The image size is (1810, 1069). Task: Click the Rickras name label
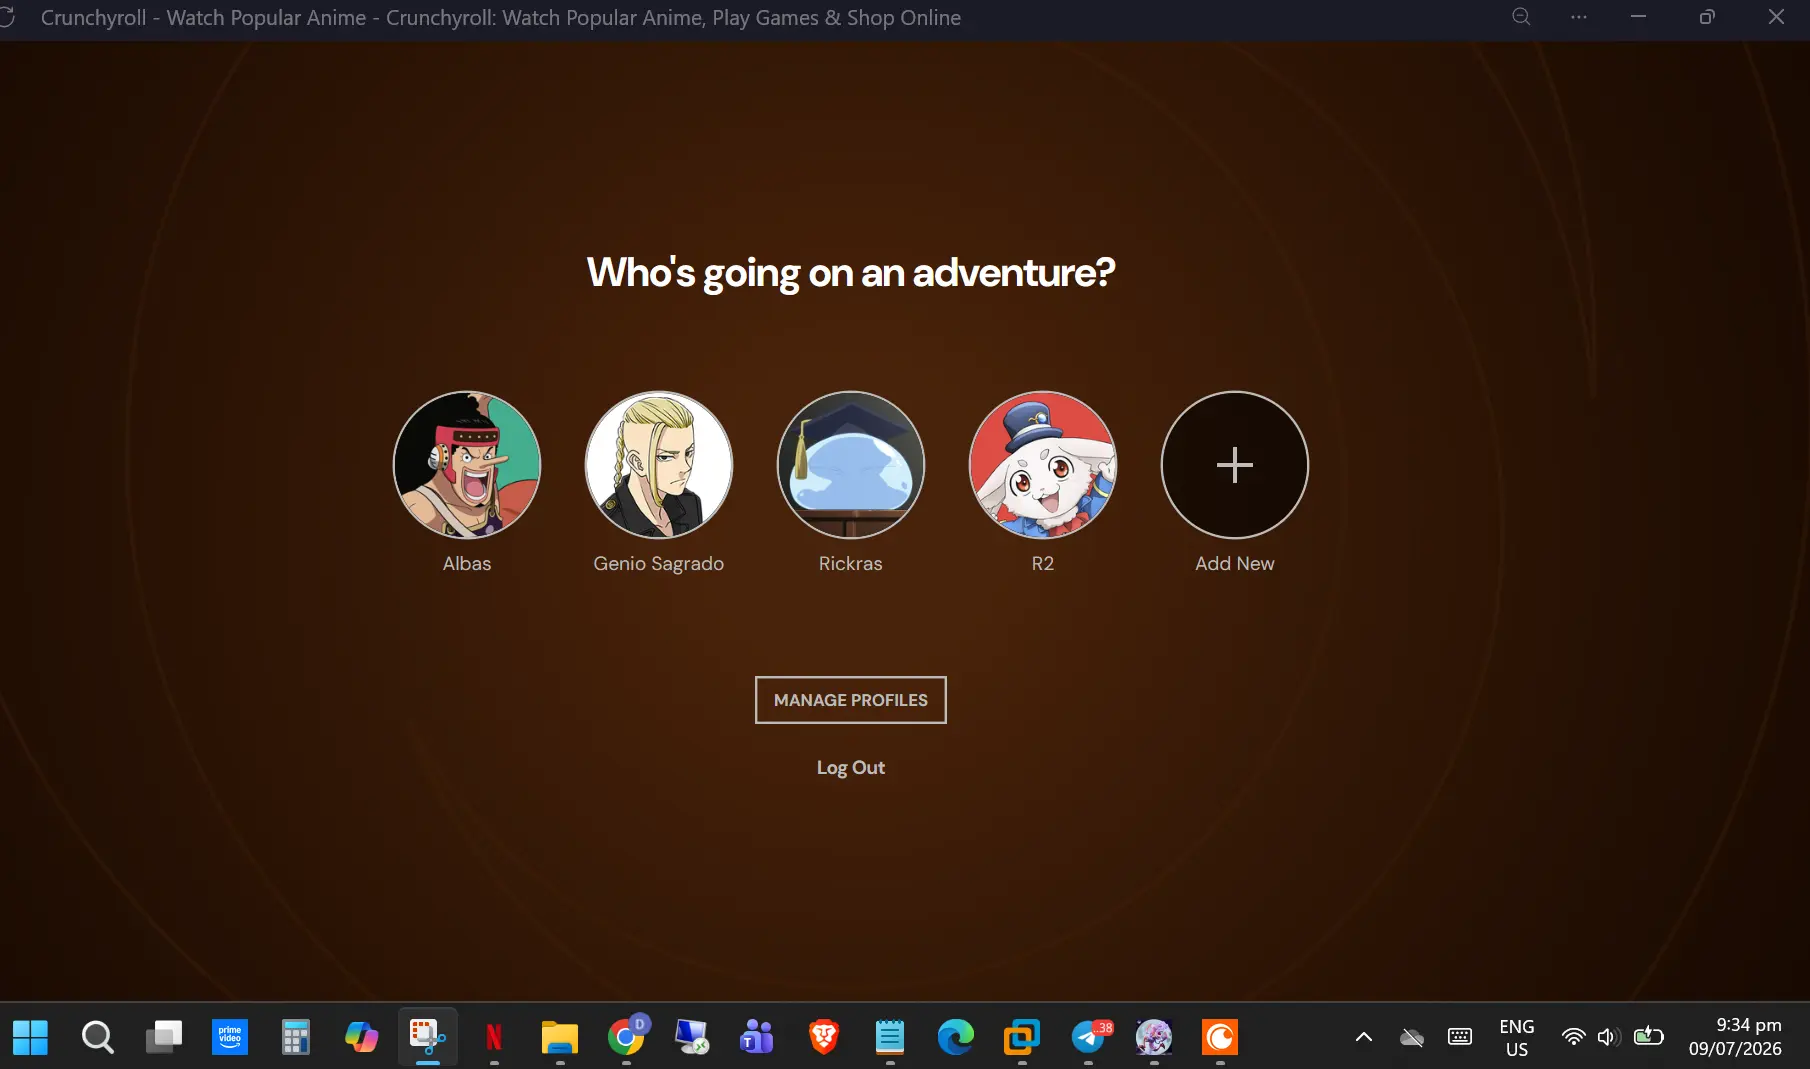[851, 563]
